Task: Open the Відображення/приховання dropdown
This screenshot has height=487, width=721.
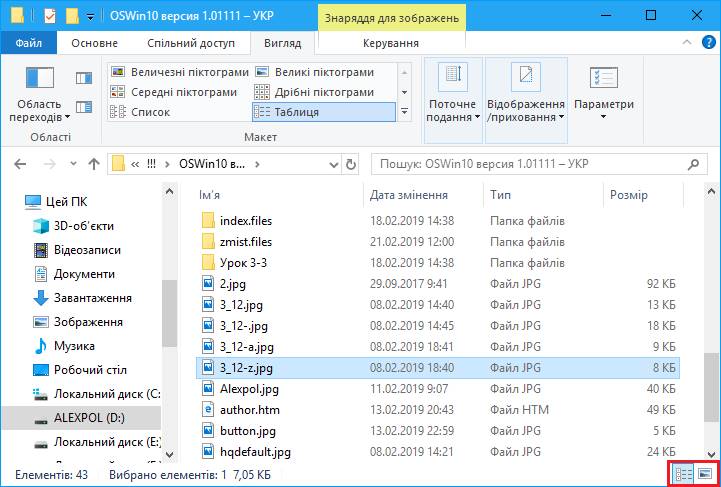Action: [526, 100]
